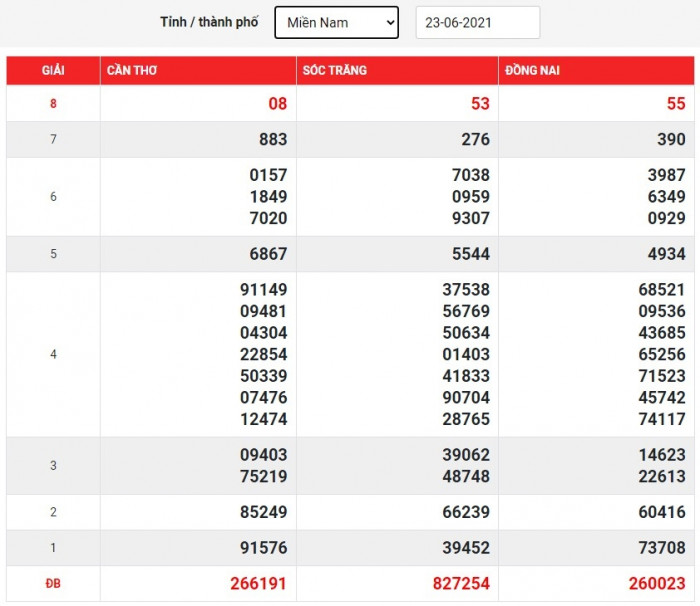Click the red prize 8 number 55

(x=676, y=104)
